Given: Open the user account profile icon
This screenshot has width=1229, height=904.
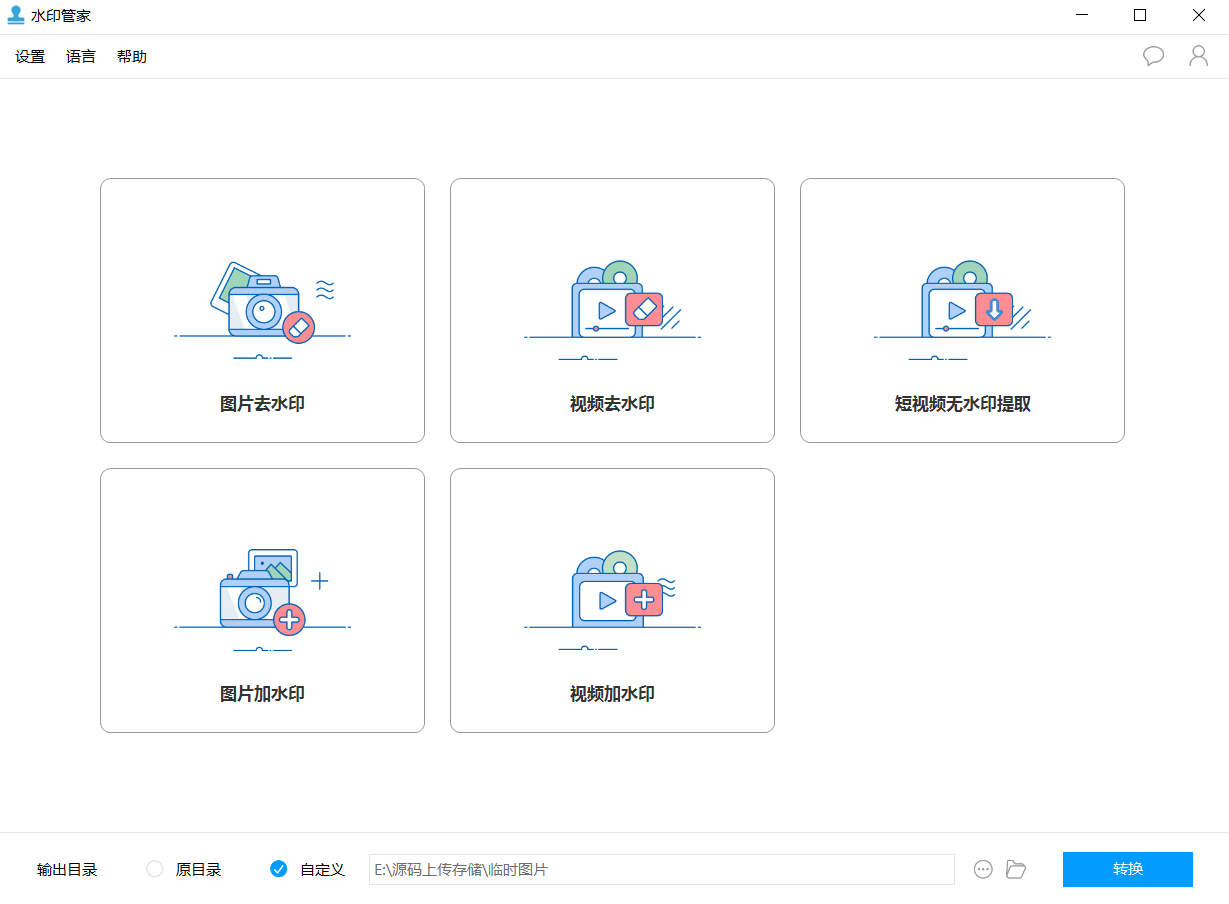Looking at the screenshot, I should [1198, 56].
